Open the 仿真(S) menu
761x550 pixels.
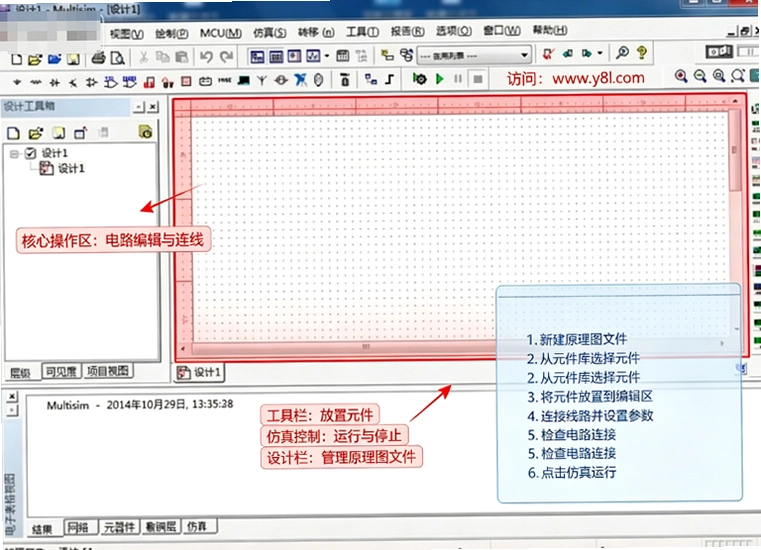point(269,33)
